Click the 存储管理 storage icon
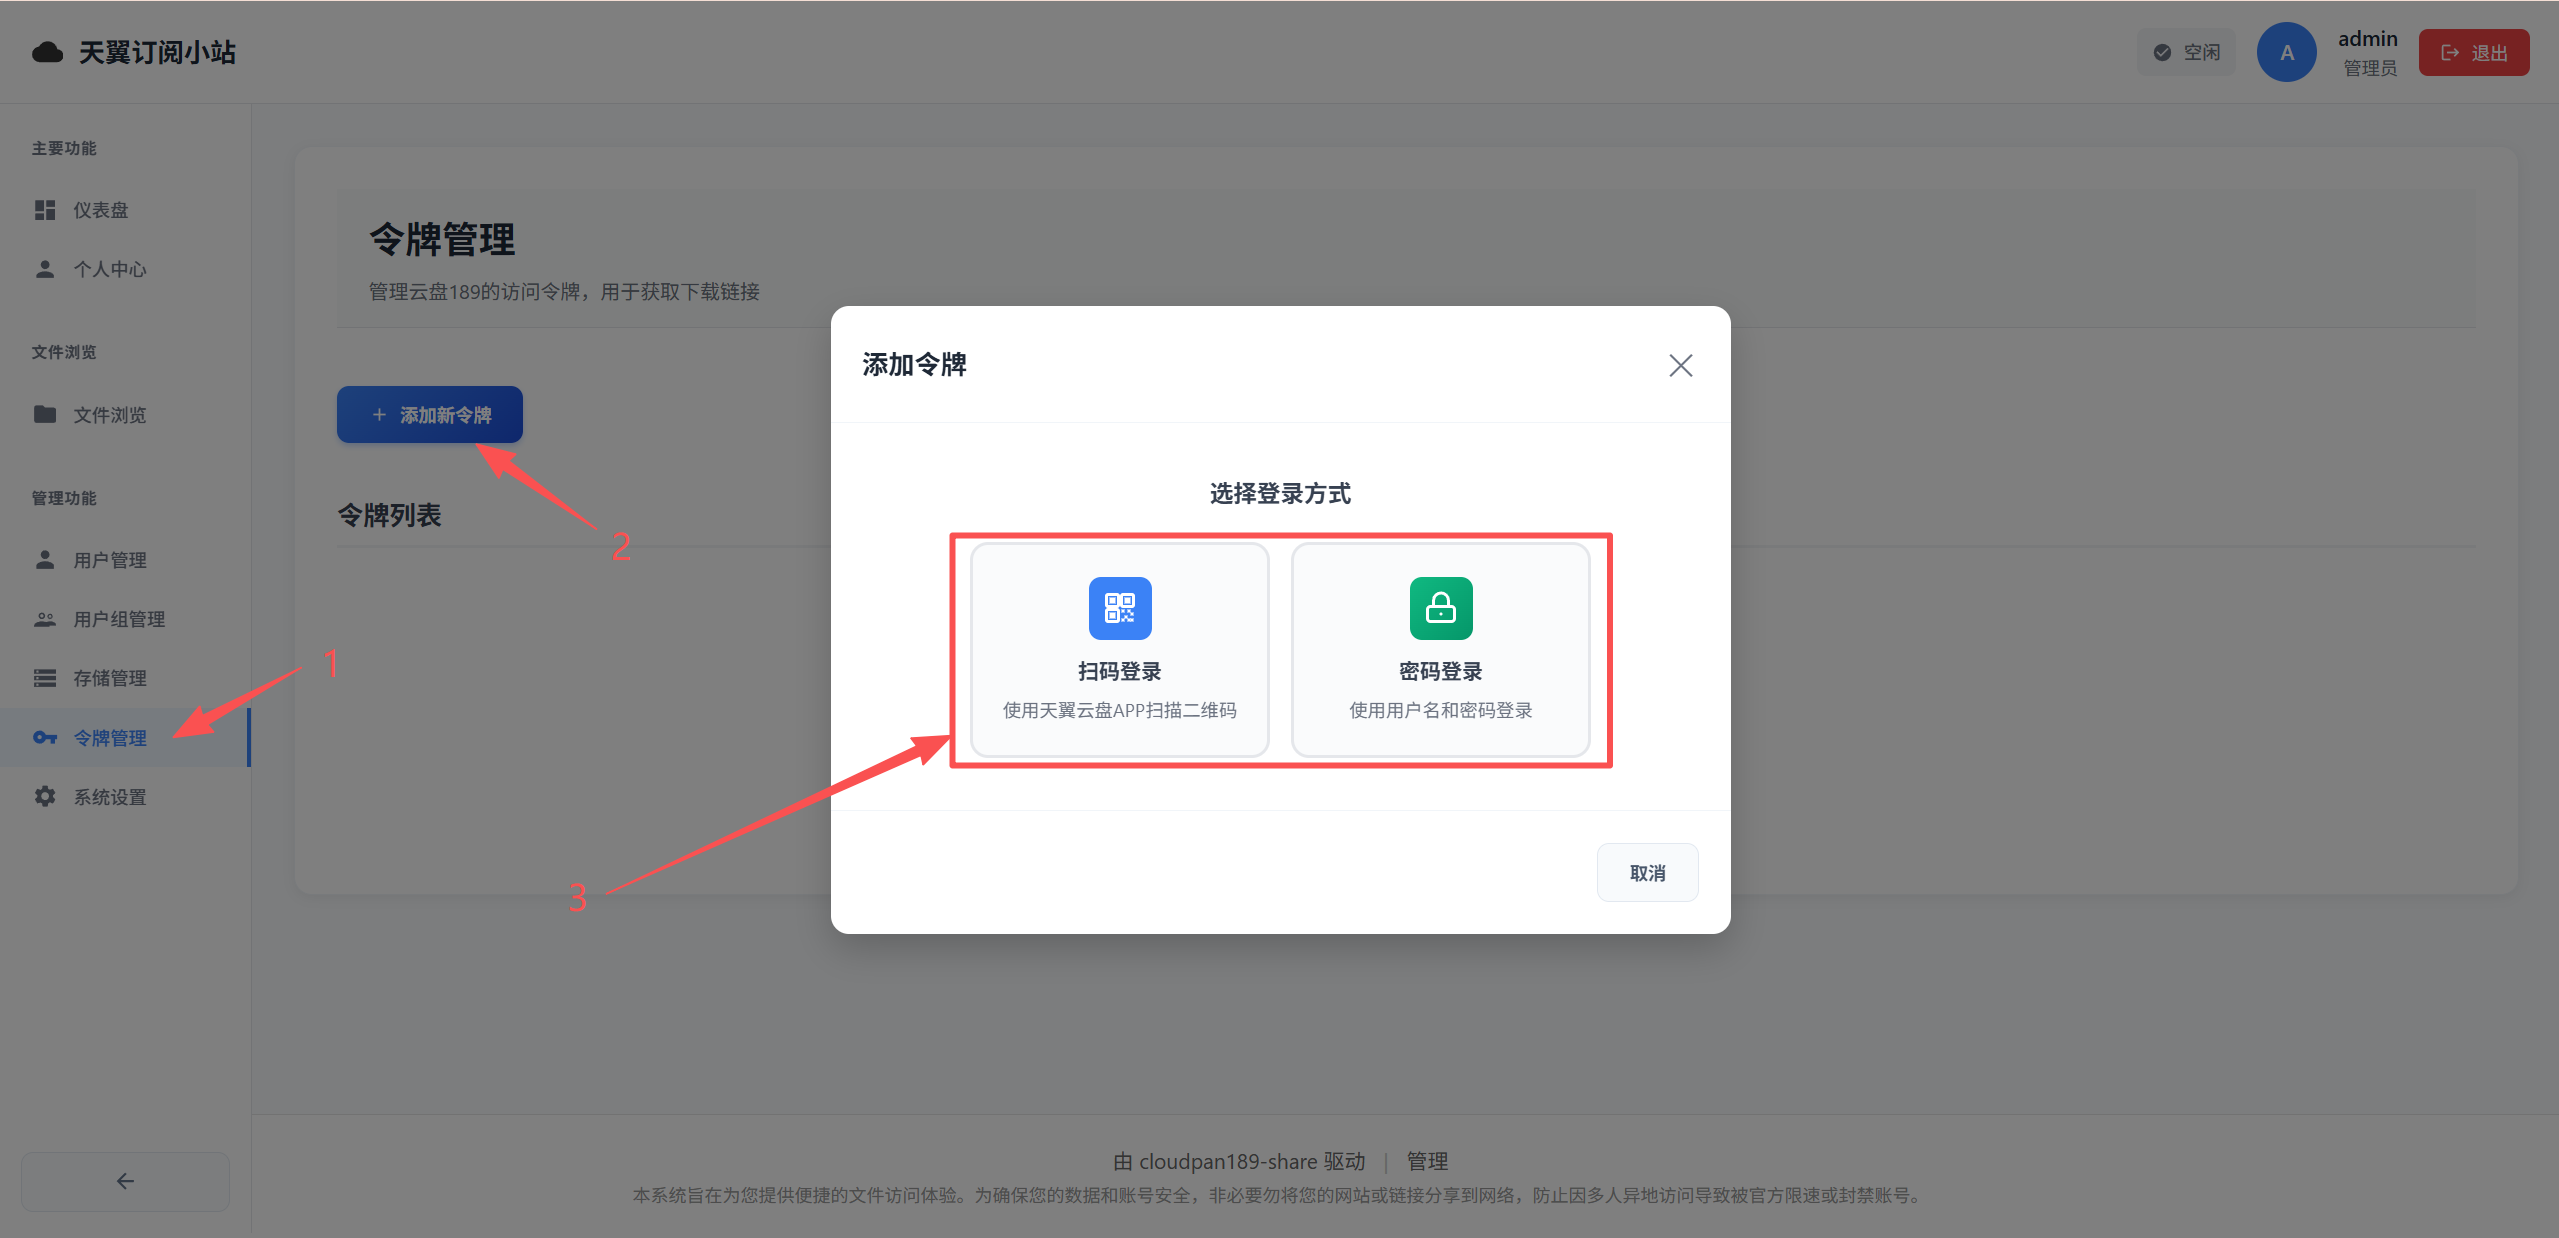The width and height of the screenshot is (2559, 1238). [x=45, y=678]
